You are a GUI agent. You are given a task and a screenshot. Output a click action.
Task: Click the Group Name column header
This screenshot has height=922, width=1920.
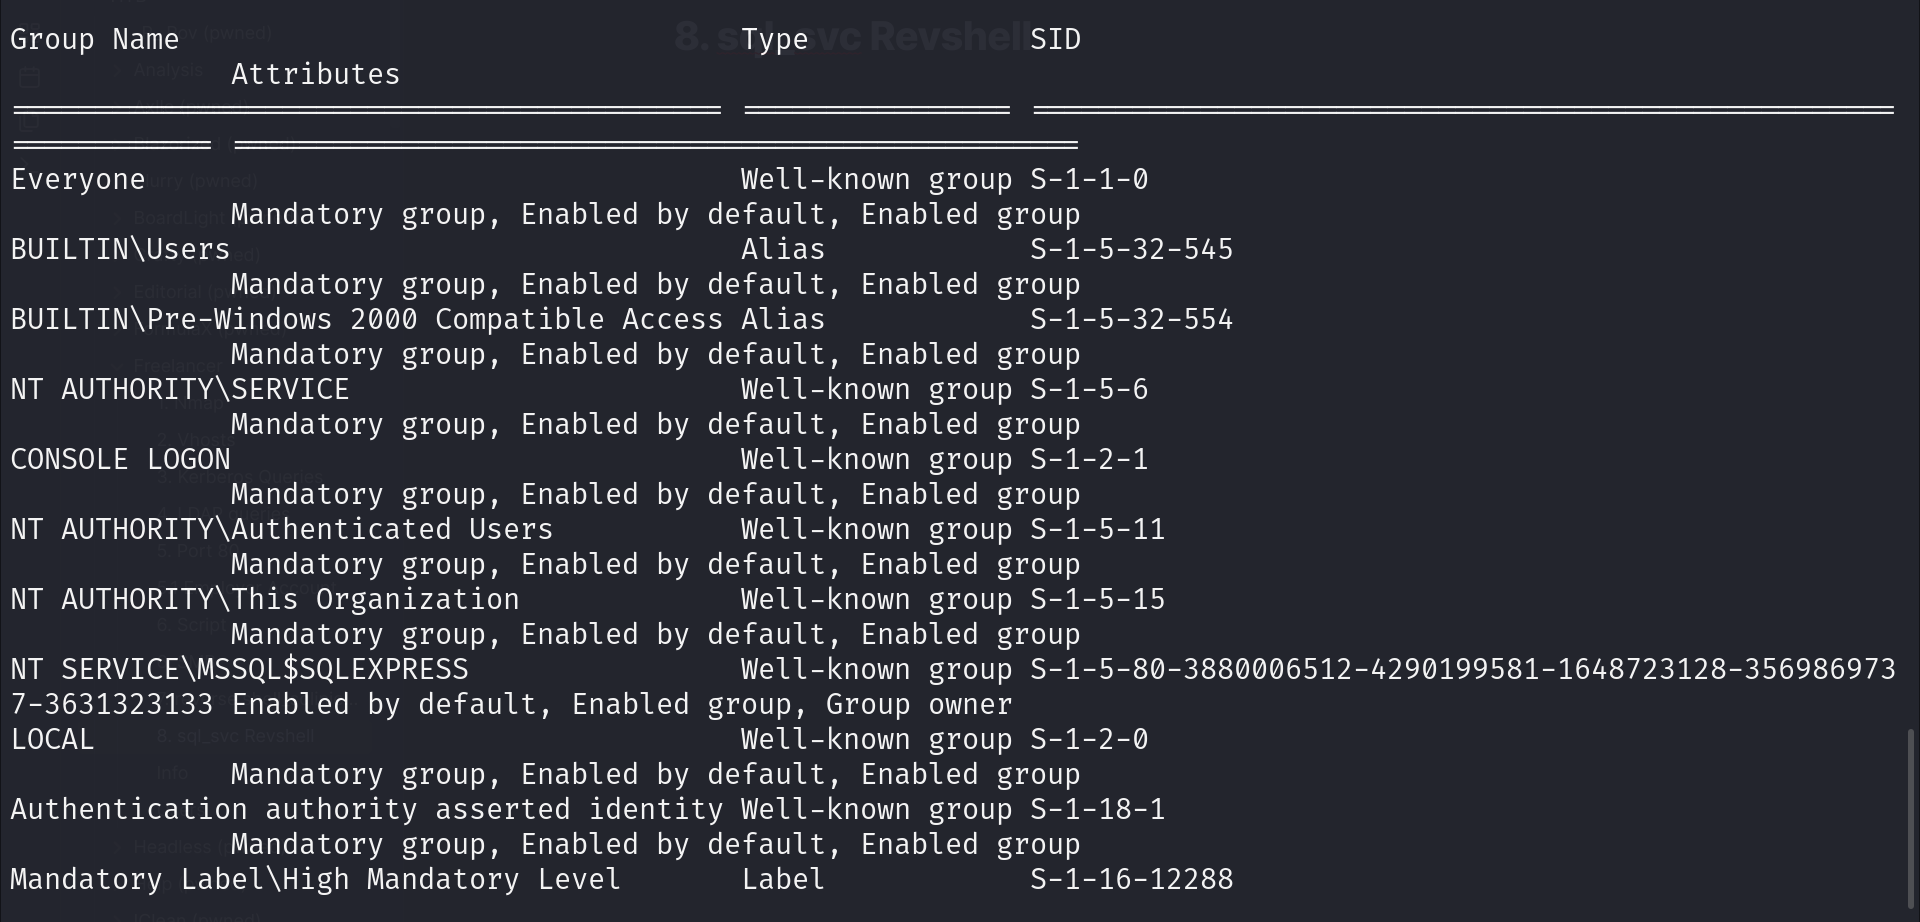pos(94,40)
